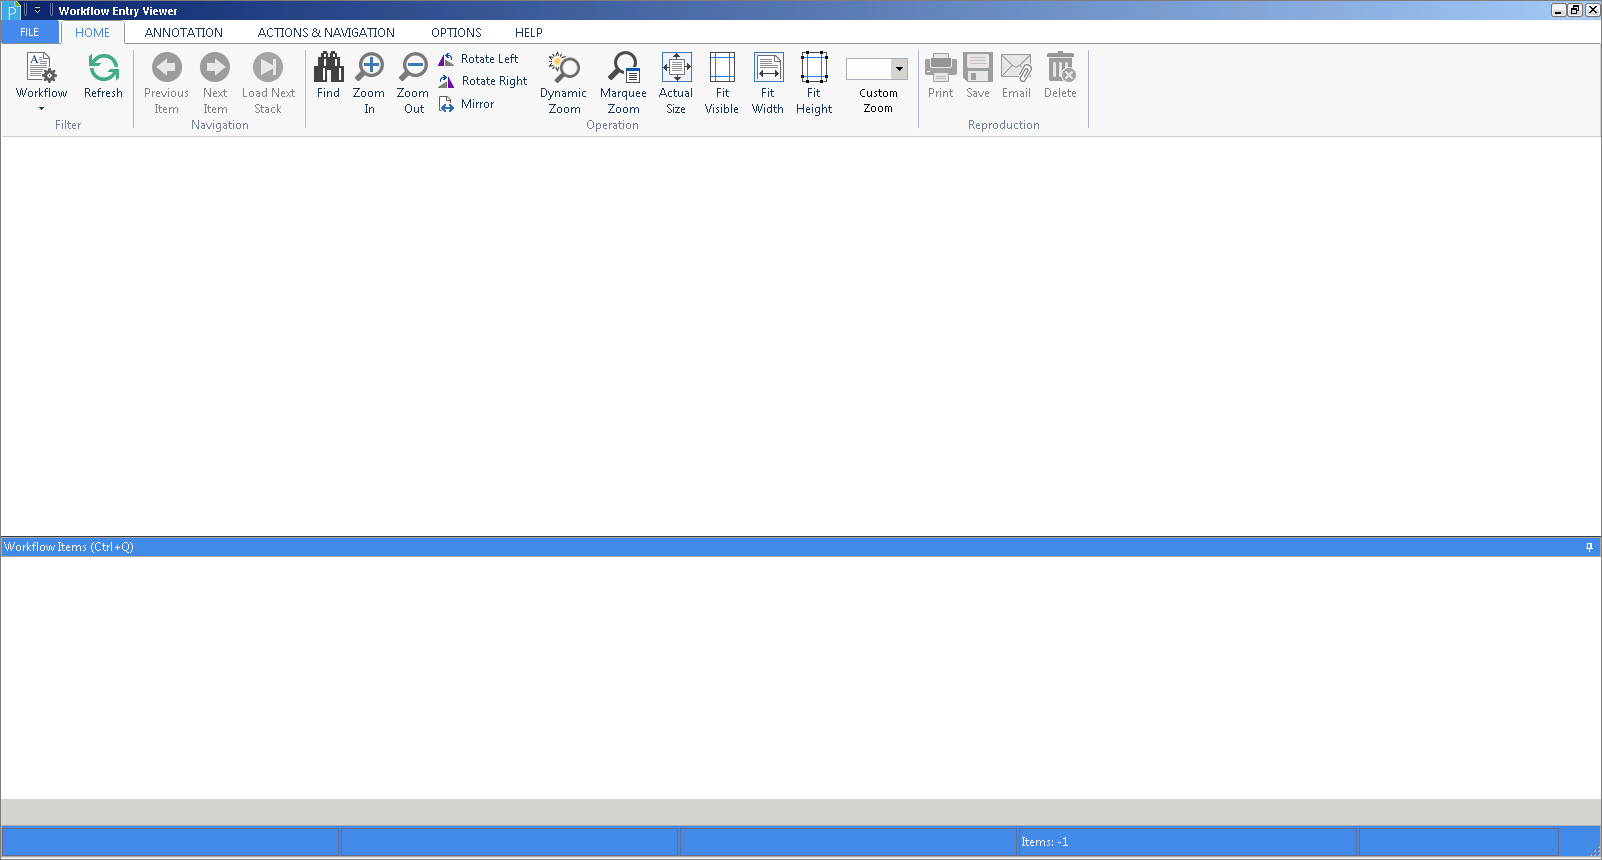This screenshot has height=860, width=1602.
Task: Restore down the window
Action: pyautogui.click(x=1575, y=10)
